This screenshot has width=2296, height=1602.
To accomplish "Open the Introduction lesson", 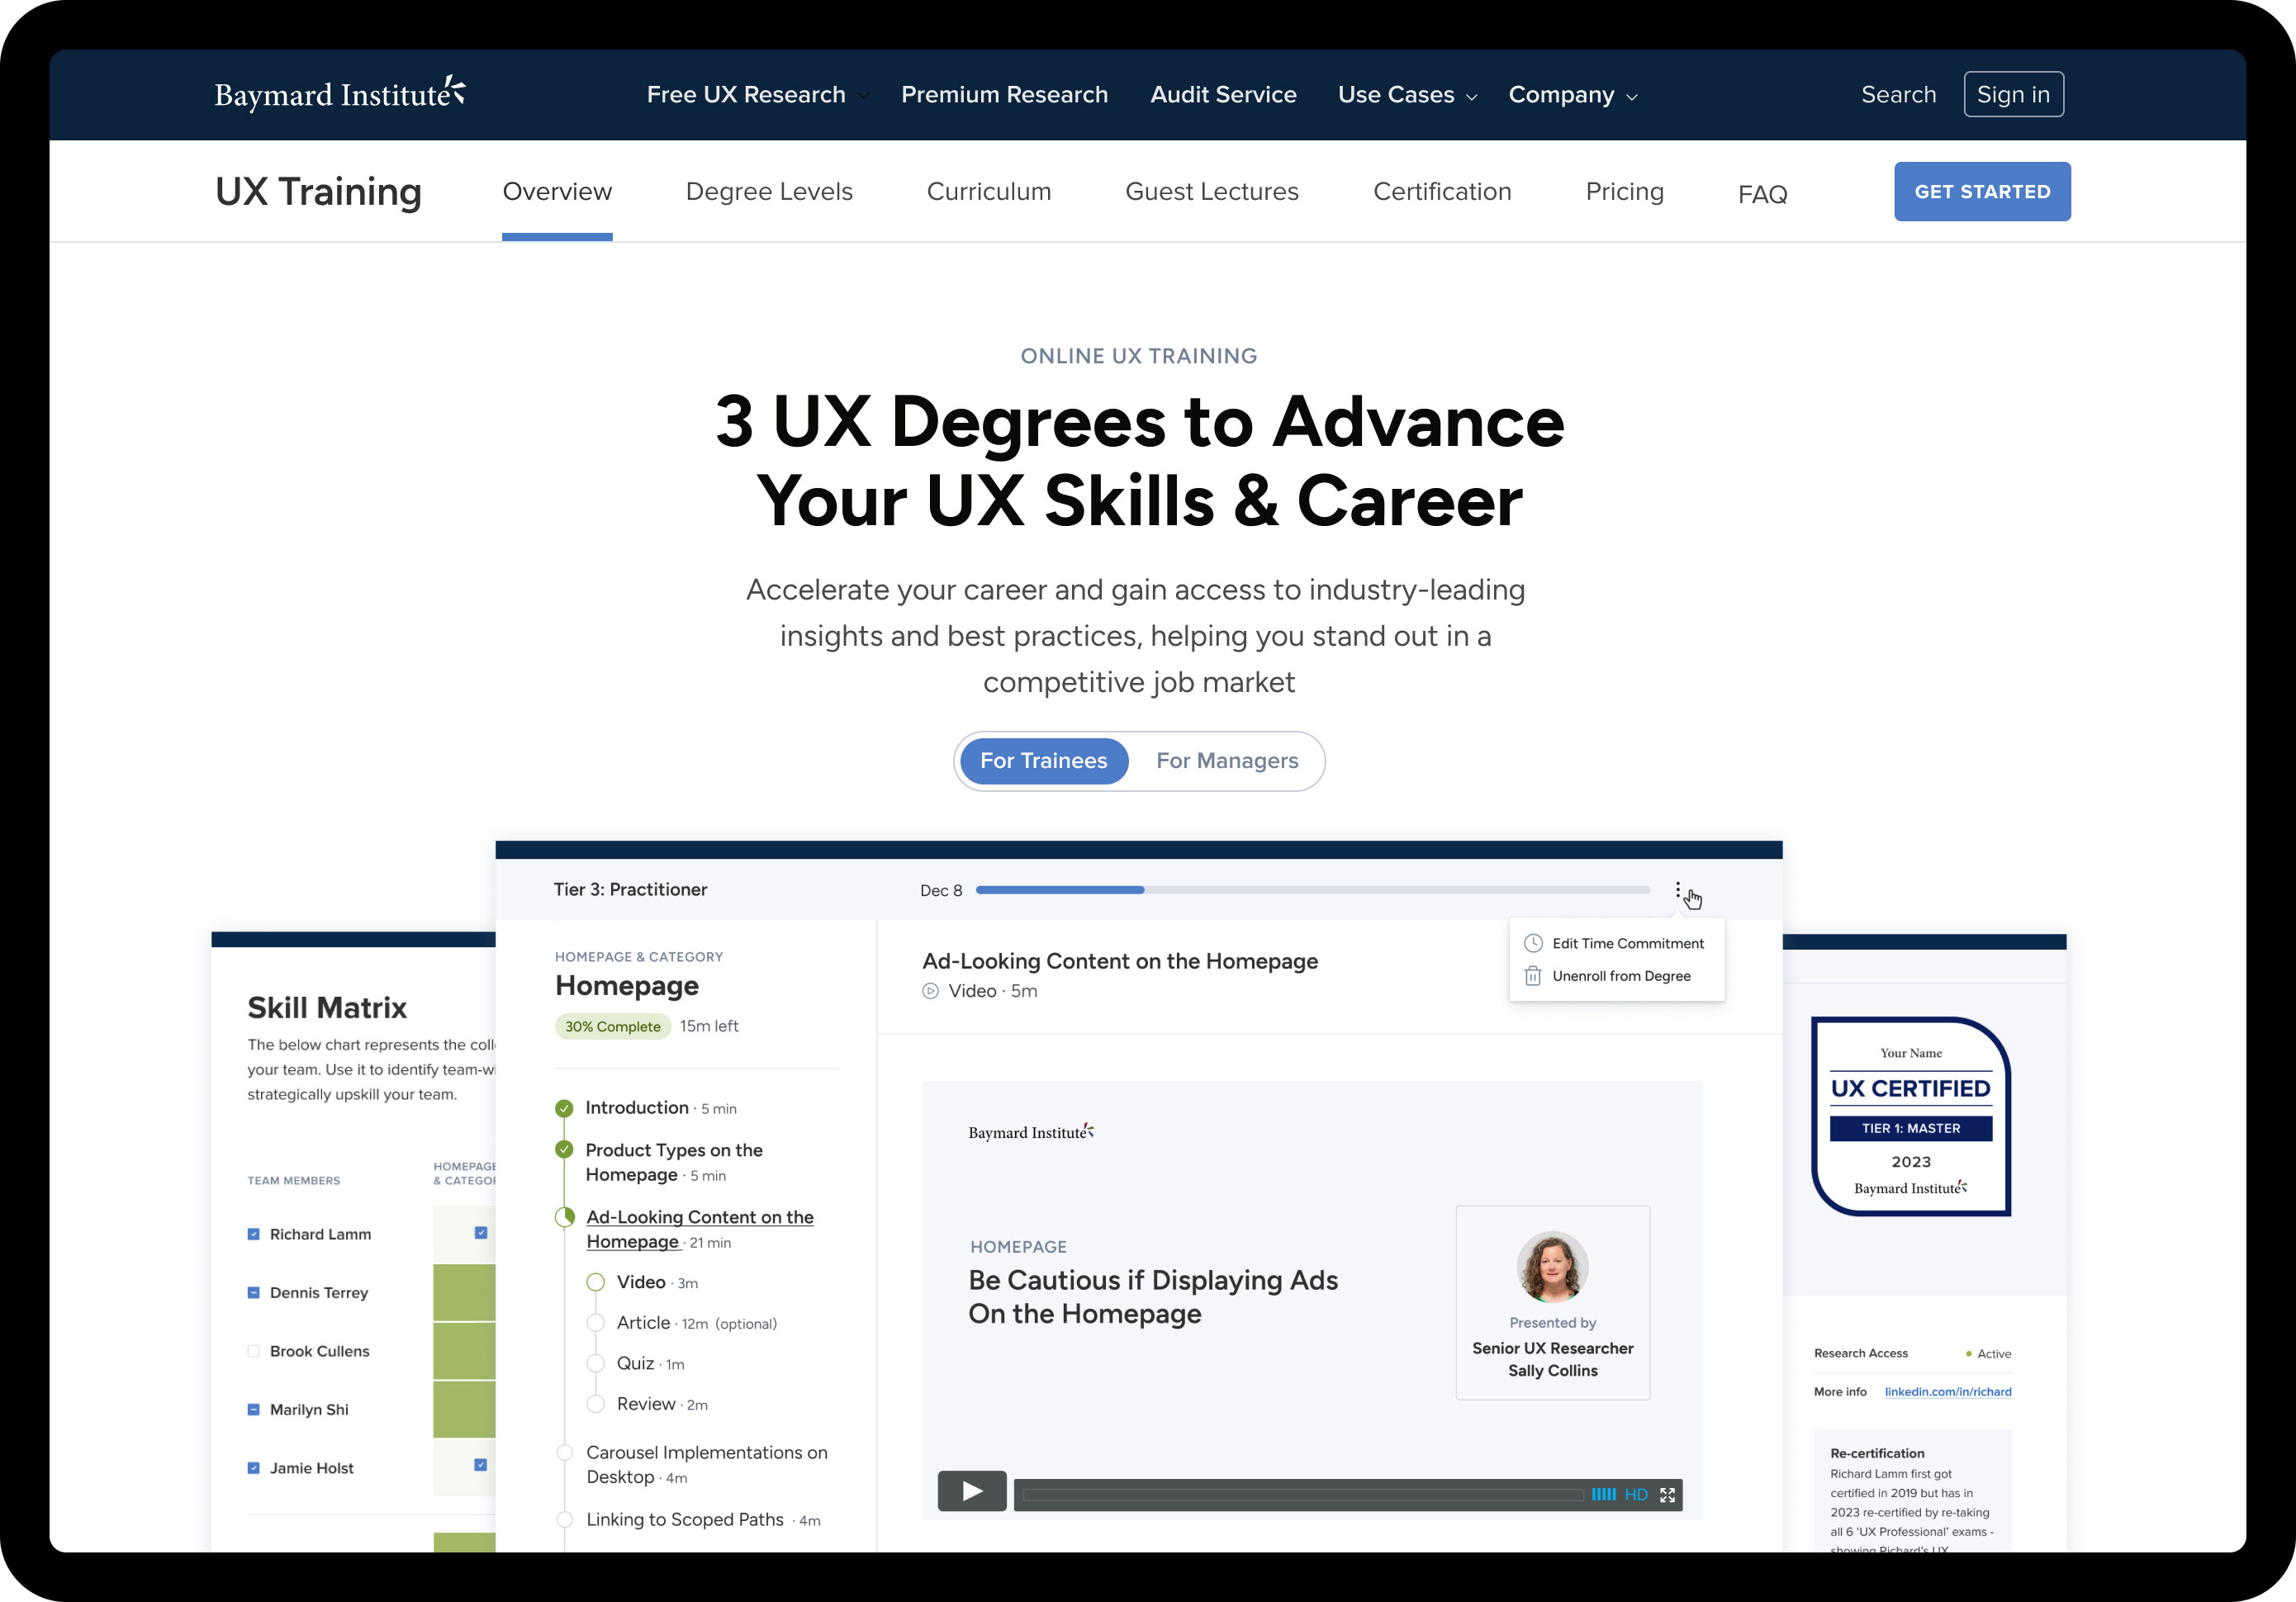I will 637,1108.
